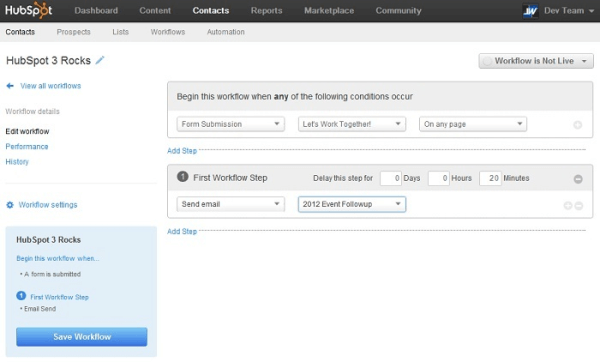Open the Dashboard menu
This screenshot has height=362, width=600.
[x=96, y=11]
